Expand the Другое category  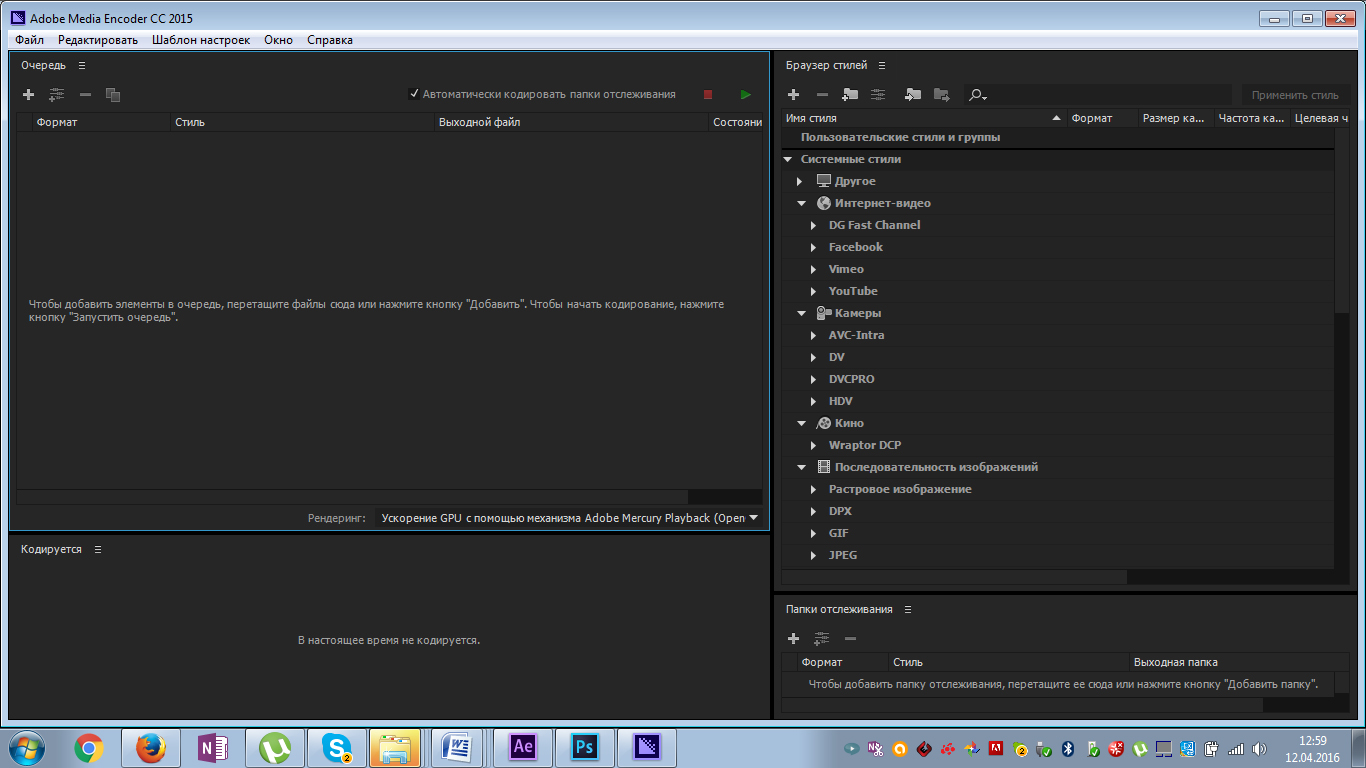800,181
